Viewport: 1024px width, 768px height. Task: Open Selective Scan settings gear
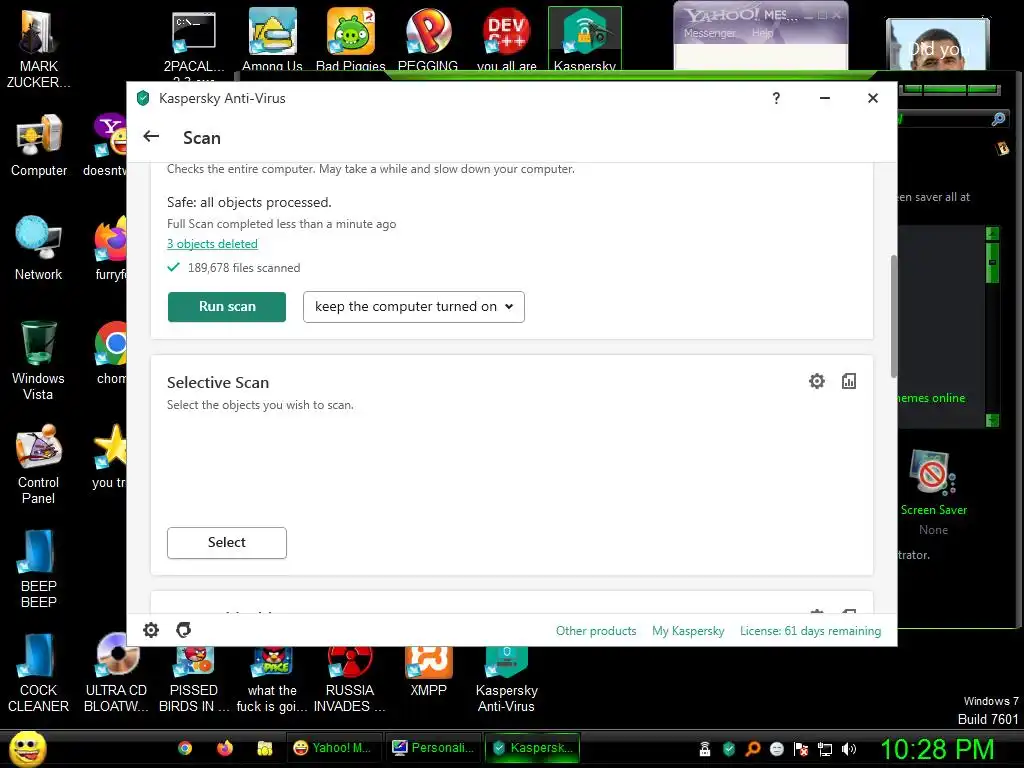pyautogui.click(x=816, y=381)
